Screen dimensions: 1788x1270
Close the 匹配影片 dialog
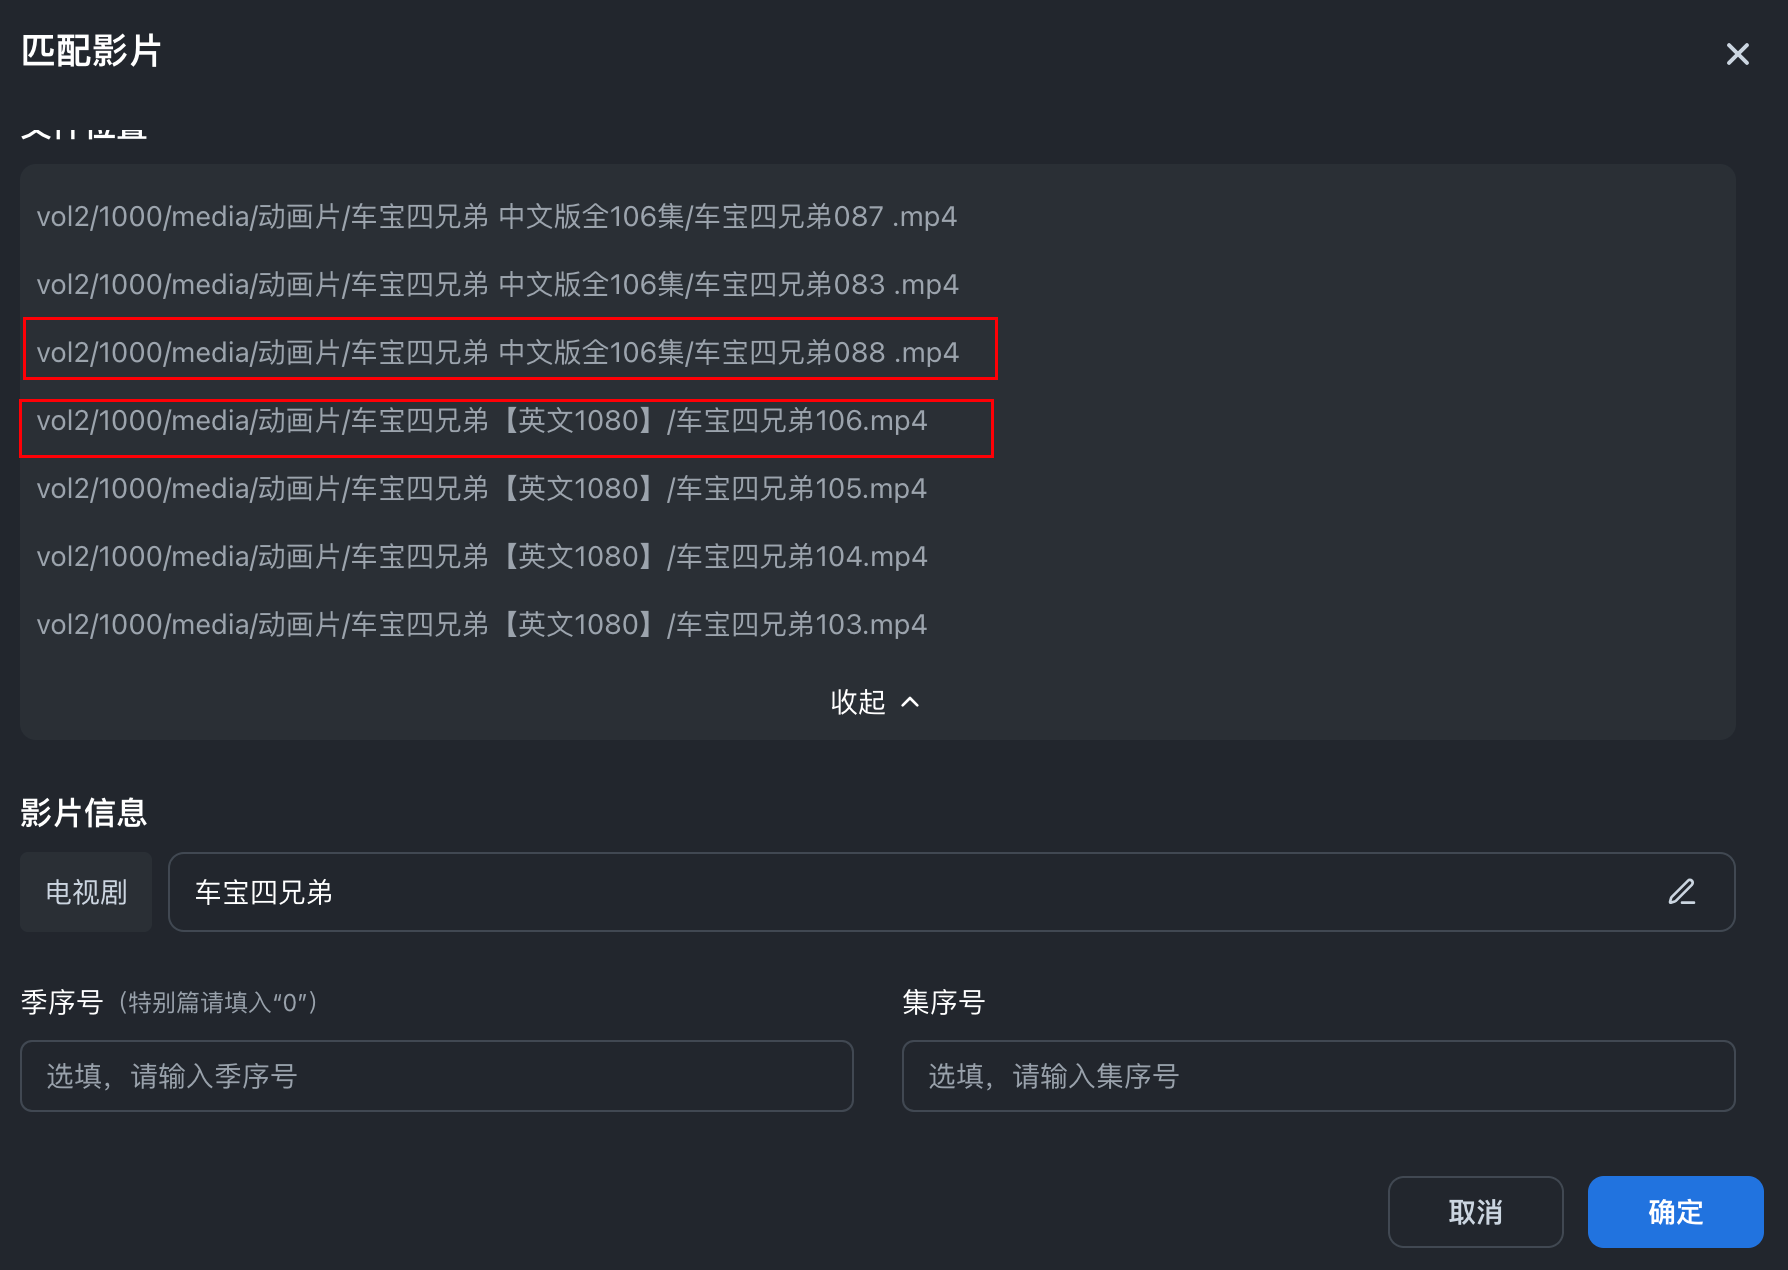(1737, 54)
